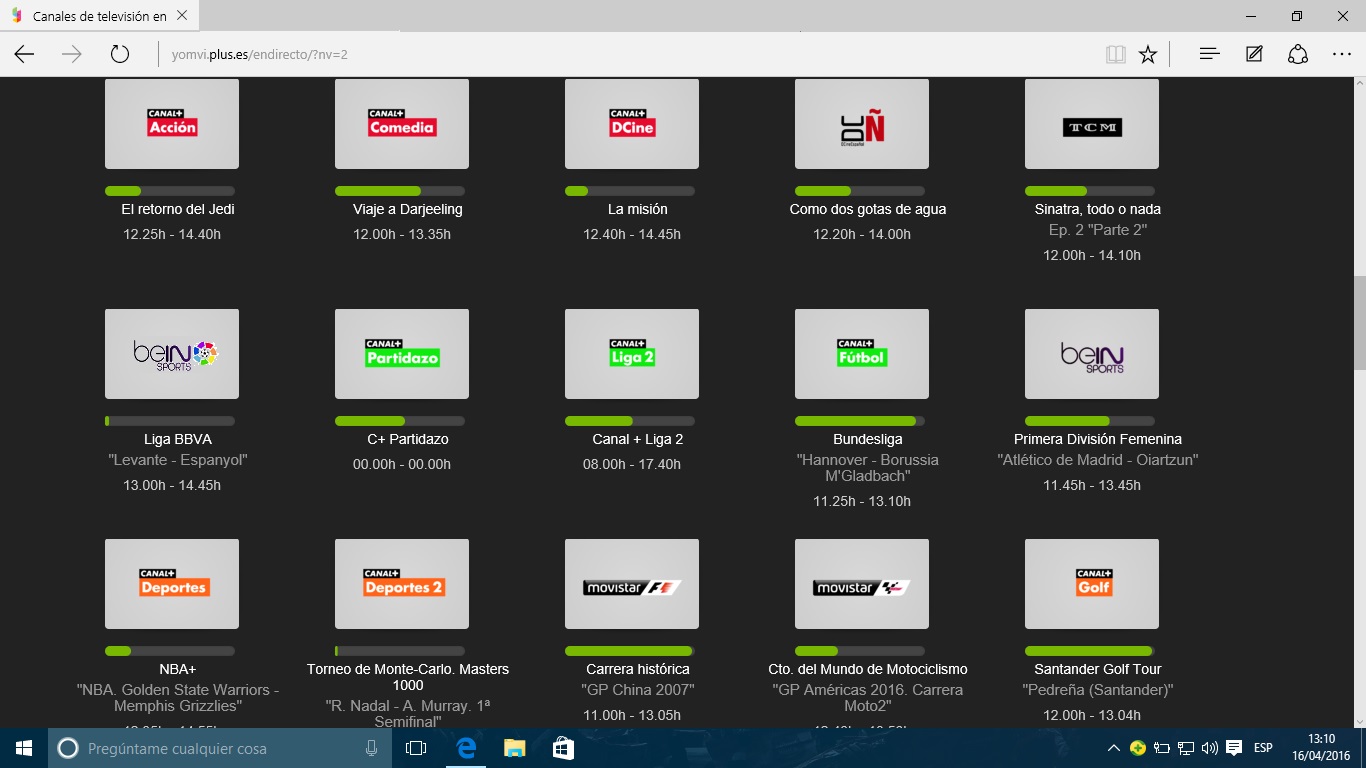Click El retorno del Jedi progress bar
The height and width of the screenshot is (768, 1366).
coord(170,191)
